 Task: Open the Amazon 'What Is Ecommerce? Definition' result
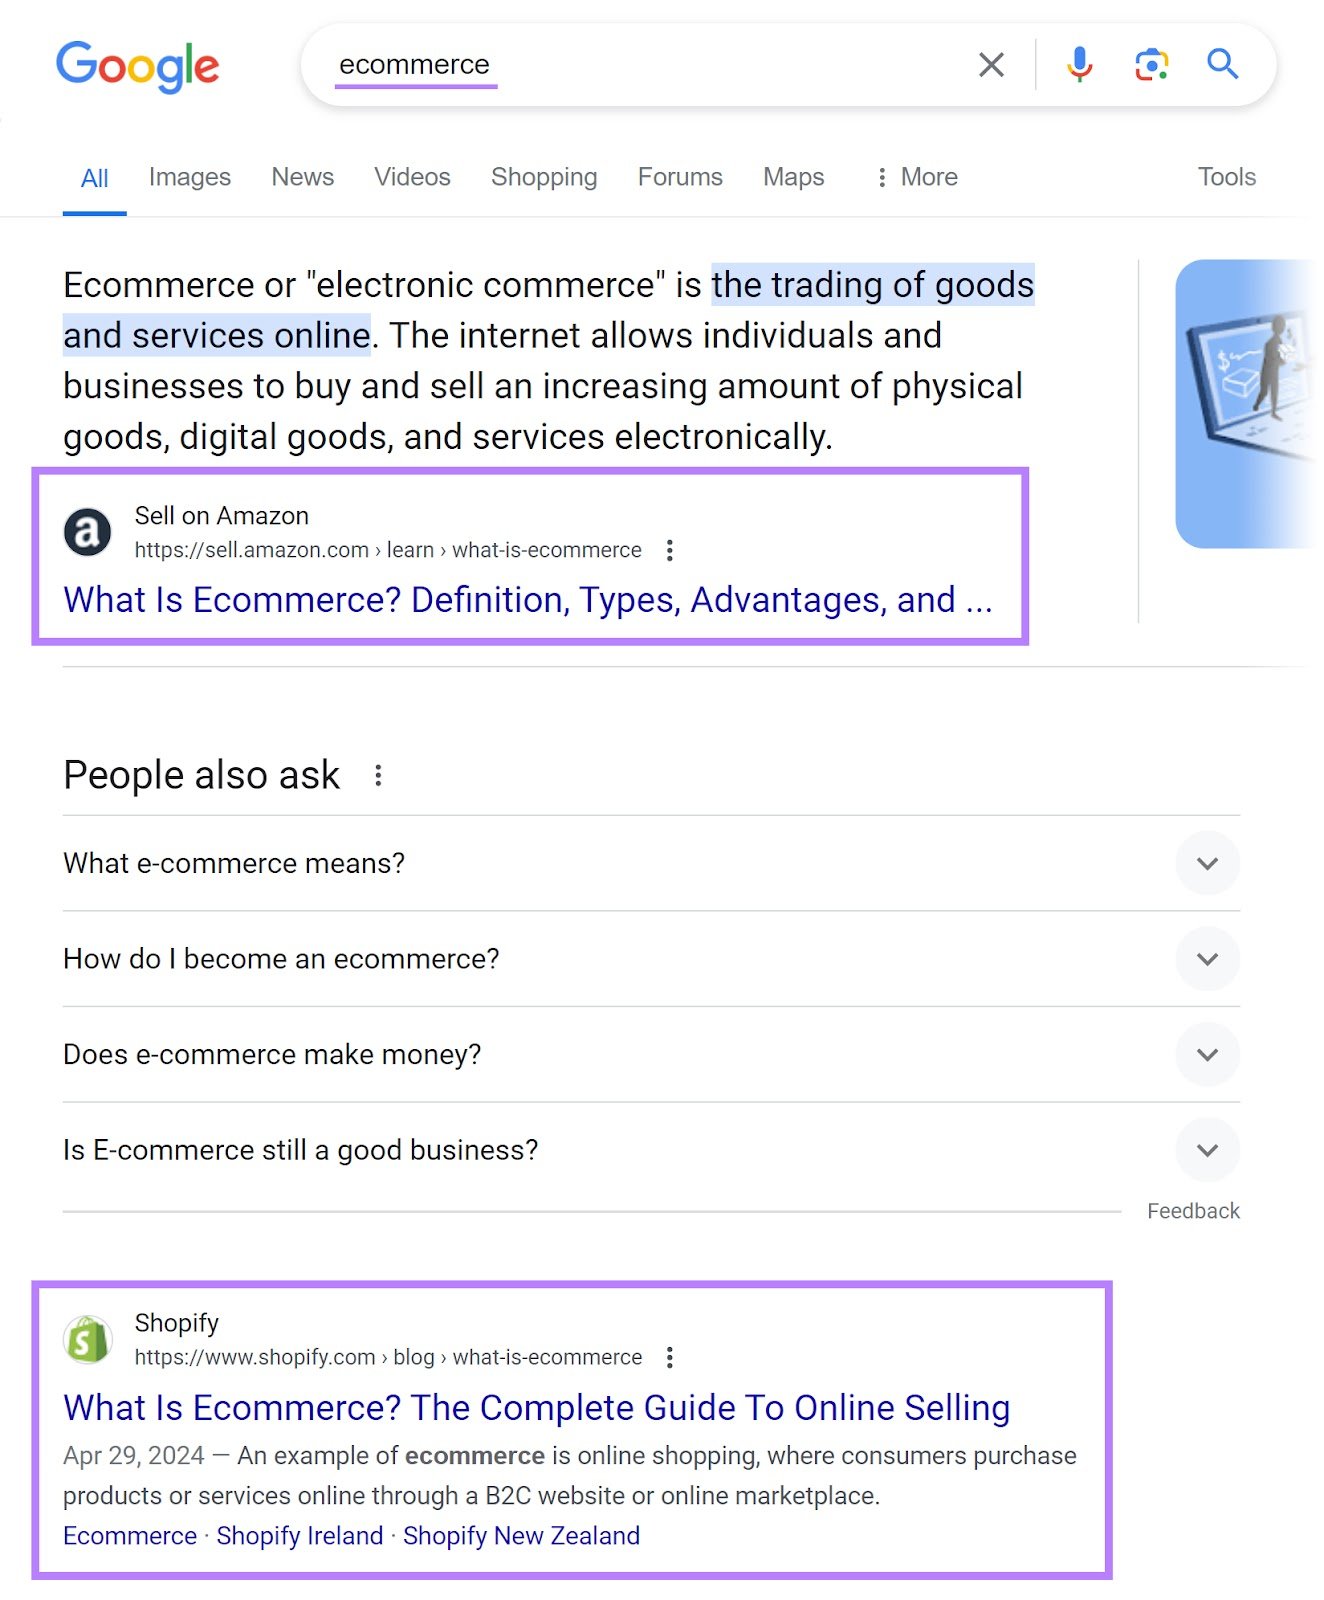click(528, 600)
